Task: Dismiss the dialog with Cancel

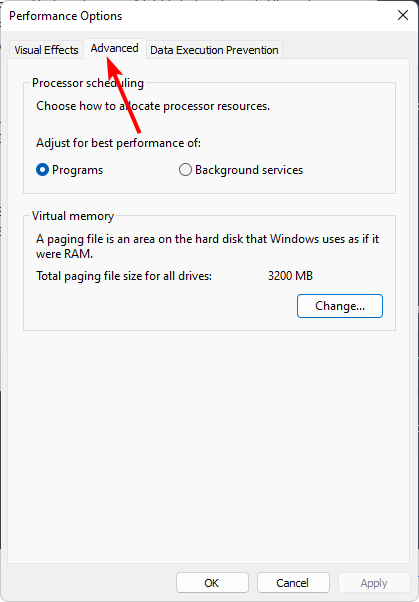Action: click(293, 583)
